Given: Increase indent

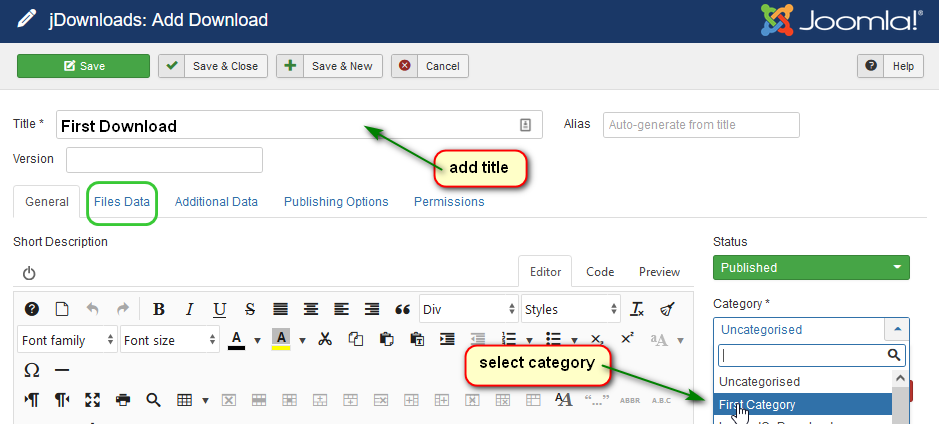Looking at the screenshot, I should (447, 340).
